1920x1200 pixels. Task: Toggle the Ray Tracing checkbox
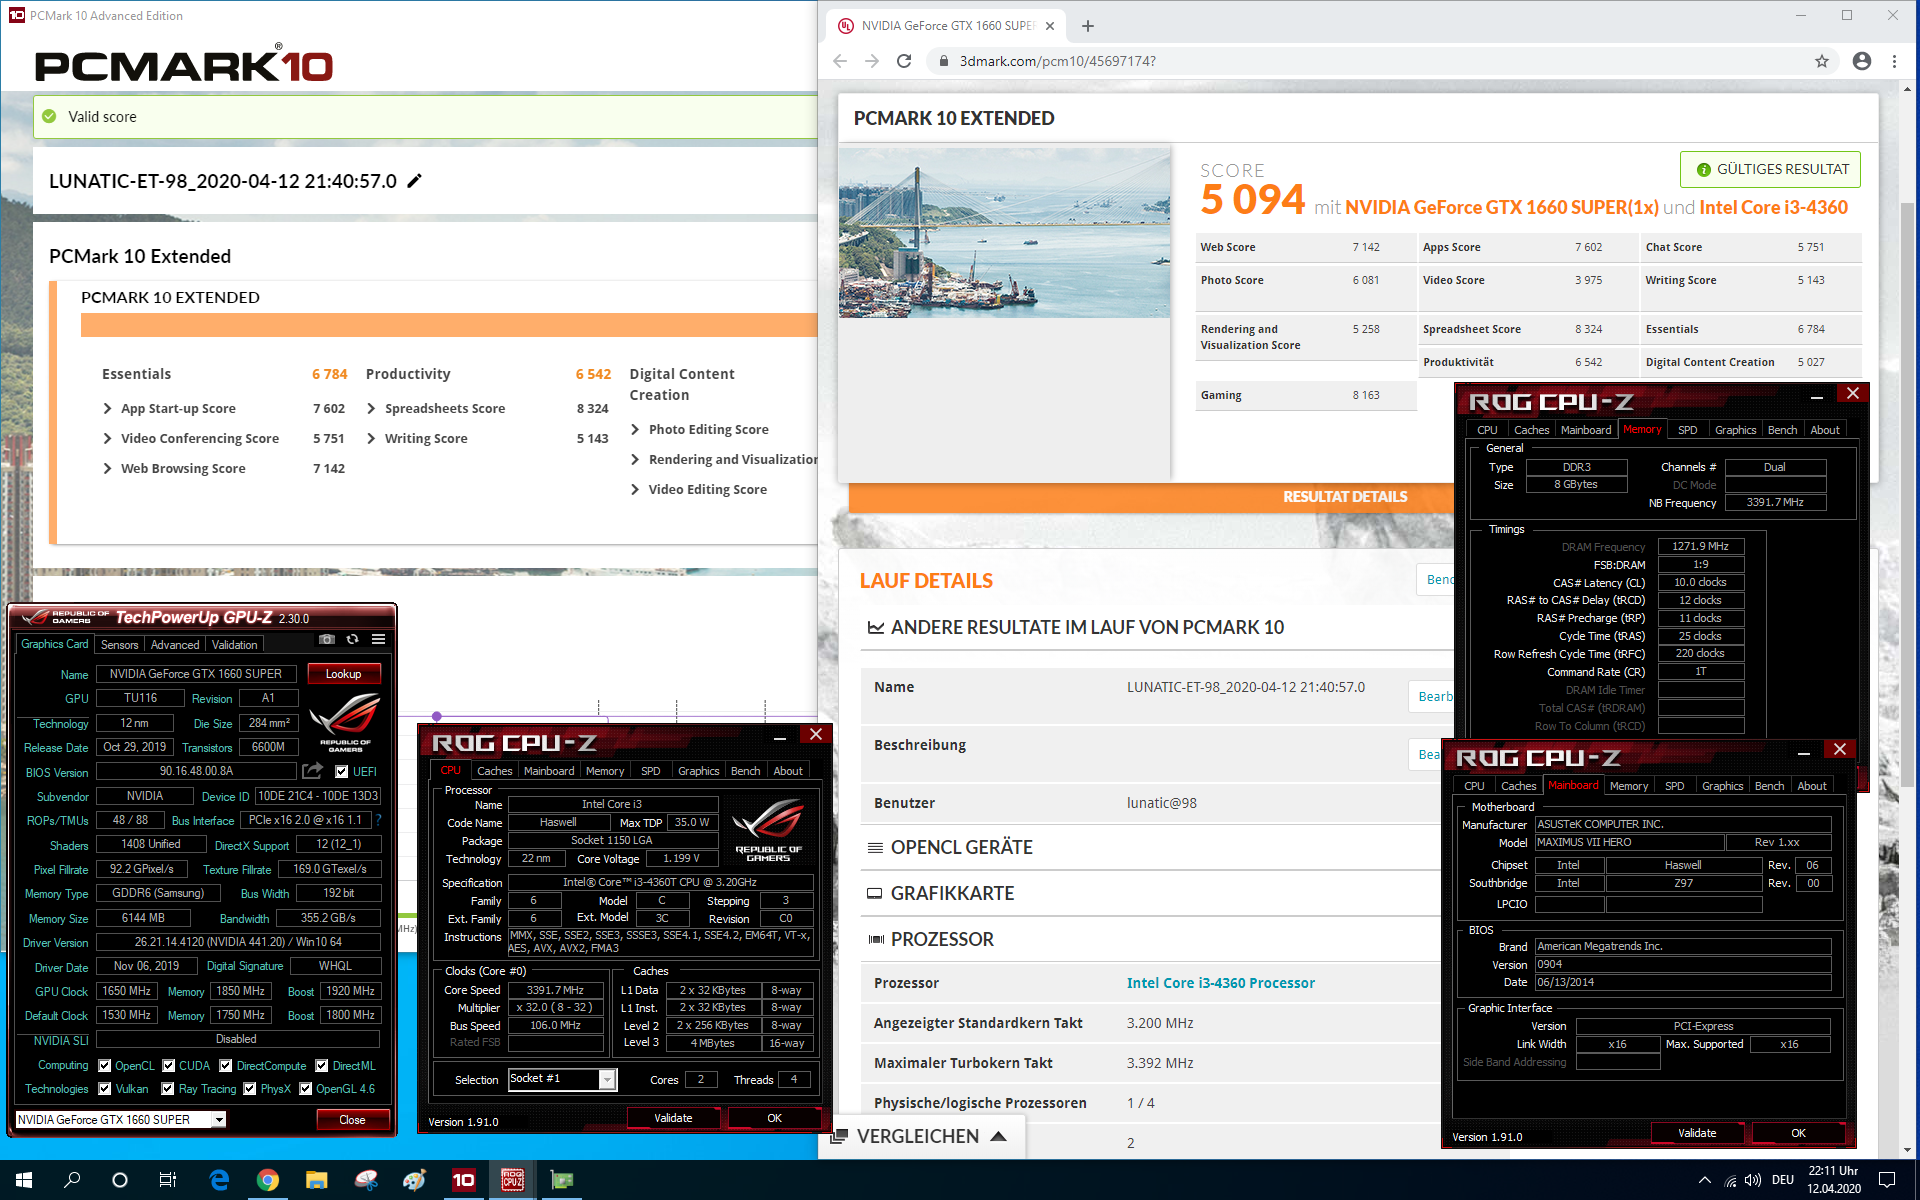tap(169, 1089)
